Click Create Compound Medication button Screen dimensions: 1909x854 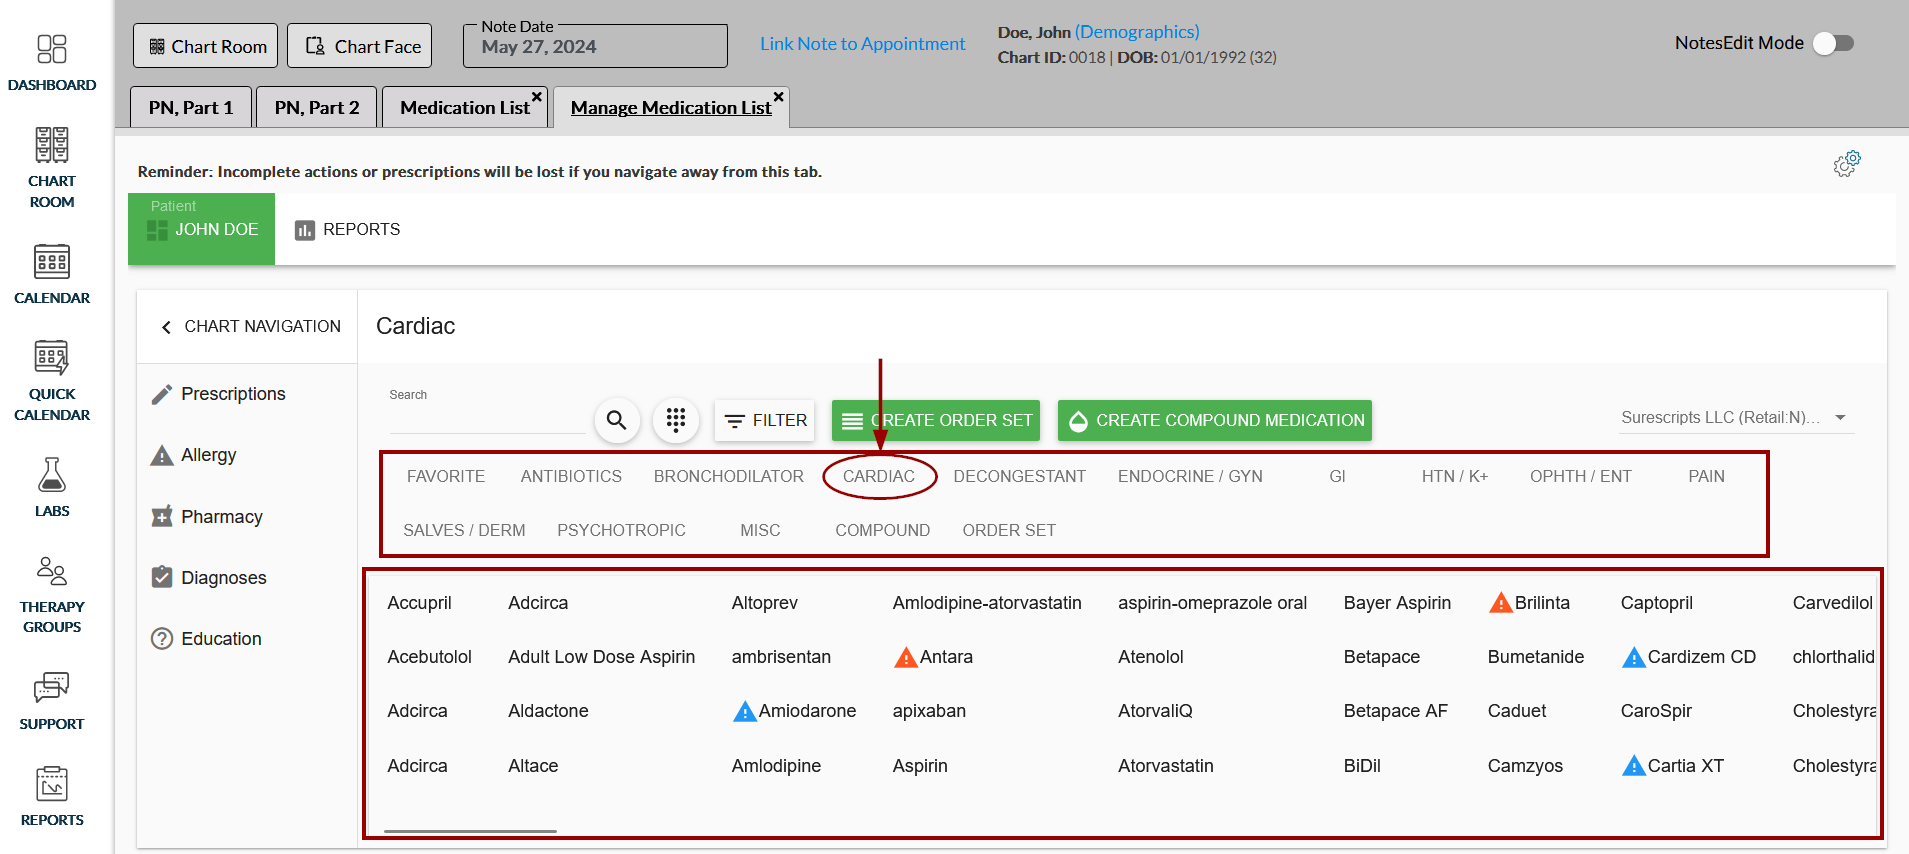[x=1214, y=421]
